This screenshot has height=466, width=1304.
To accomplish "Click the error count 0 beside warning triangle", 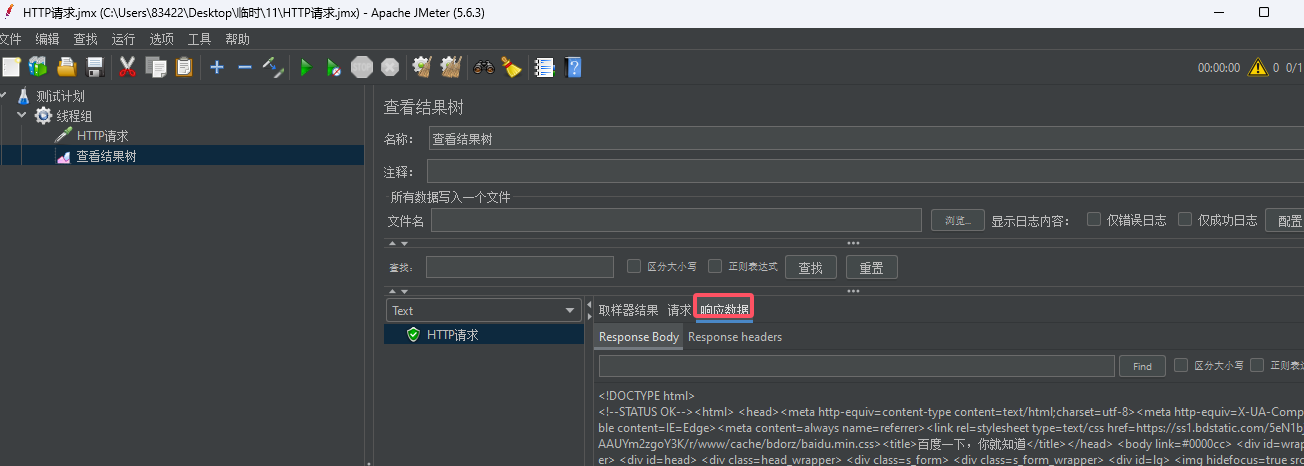I will pos(1276,68).
